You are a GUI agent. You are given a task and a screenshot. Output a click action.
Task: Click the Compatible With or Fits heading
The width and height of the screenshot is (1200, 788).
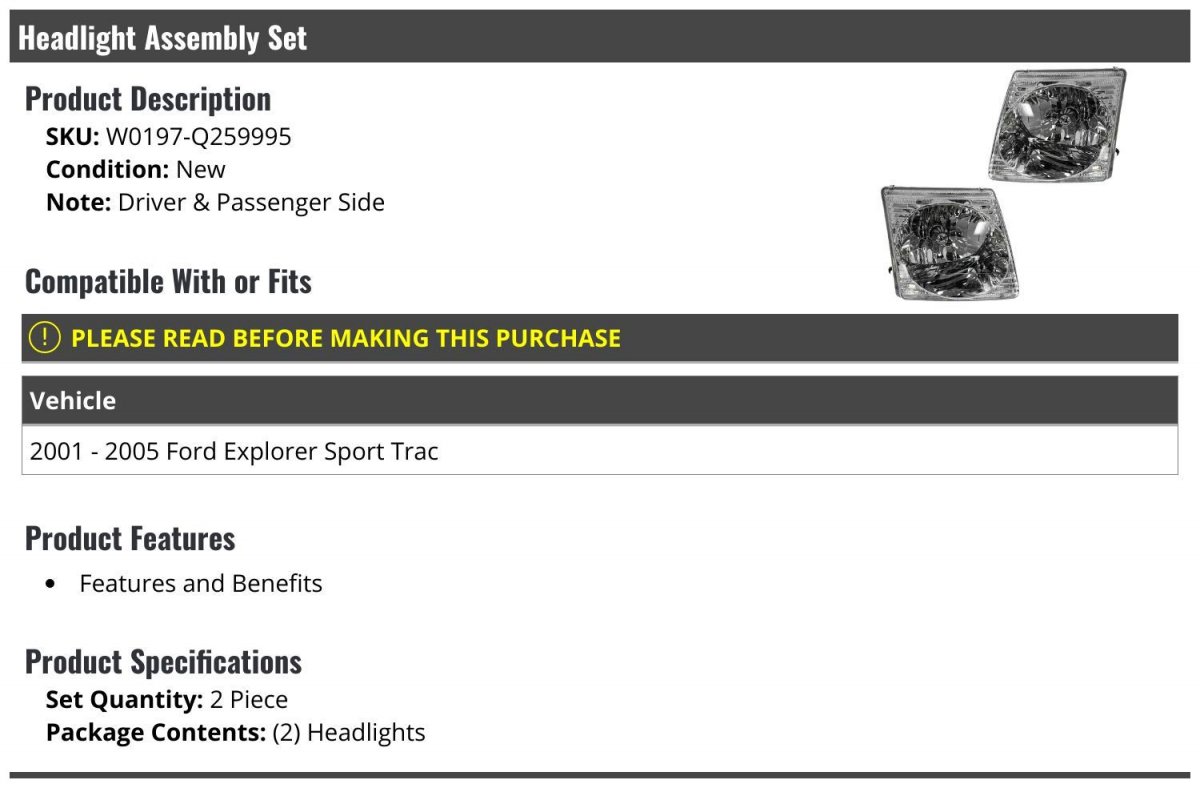pos(168,282)
